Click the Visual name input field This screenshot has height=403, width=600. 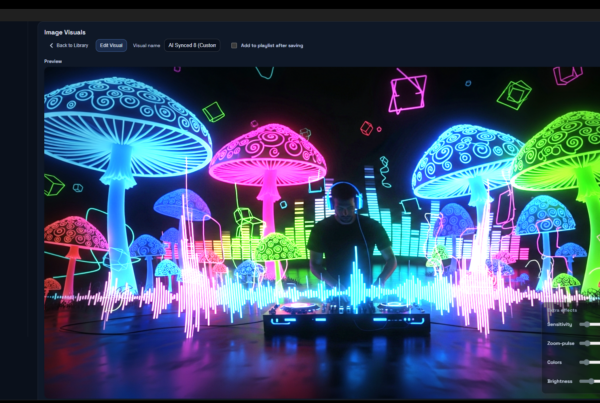point(192,45)
